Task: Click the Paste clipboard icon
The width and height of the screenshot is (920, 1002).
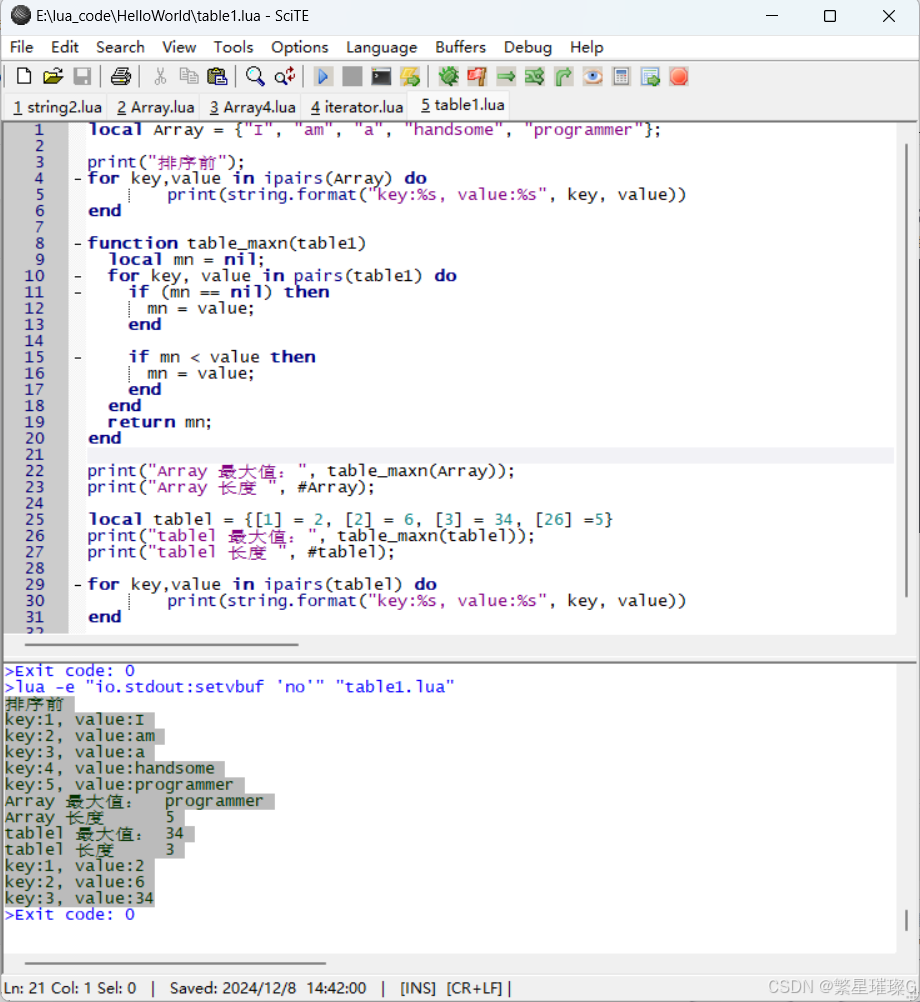Action: click(x=217, y=77)
